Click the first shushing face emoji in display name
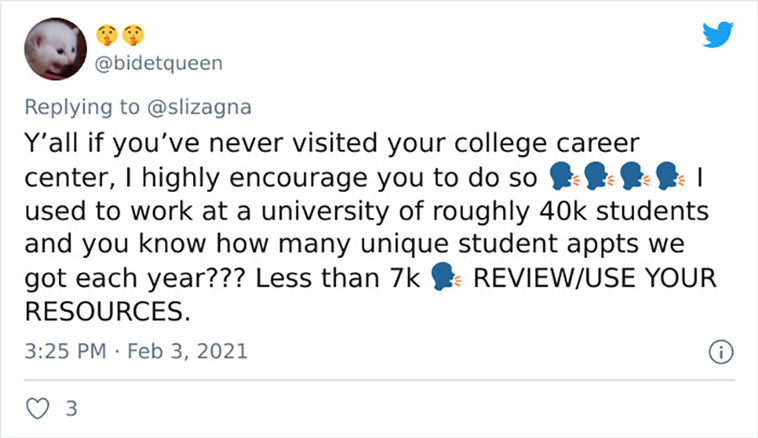758x438 pixels. point(107,35)
